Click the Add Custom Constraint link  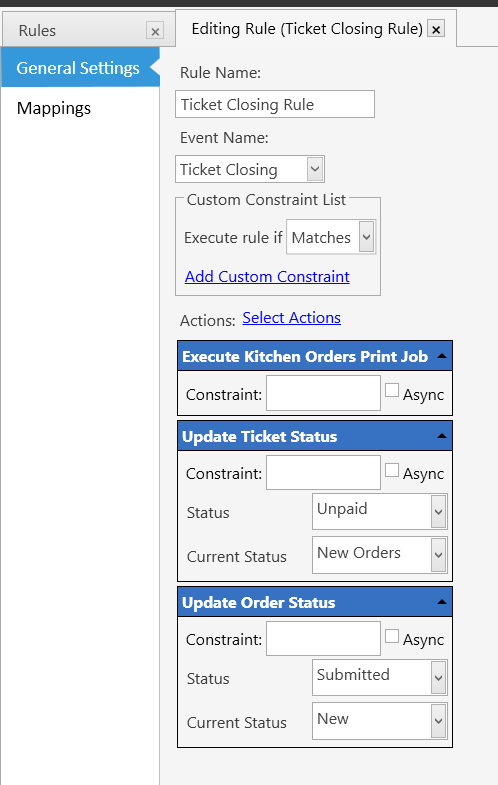point(267,276)
